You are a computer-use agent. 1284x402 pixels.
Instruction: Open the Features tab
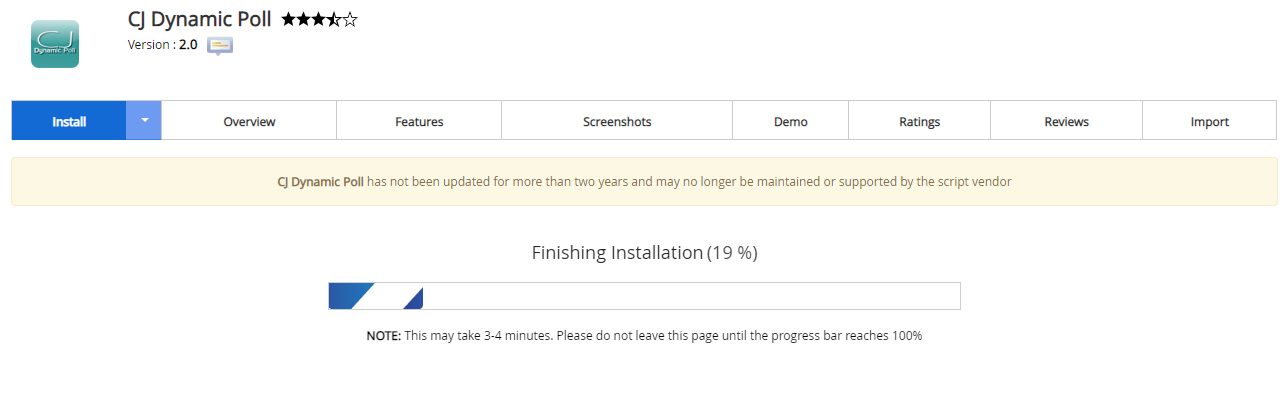419,121
